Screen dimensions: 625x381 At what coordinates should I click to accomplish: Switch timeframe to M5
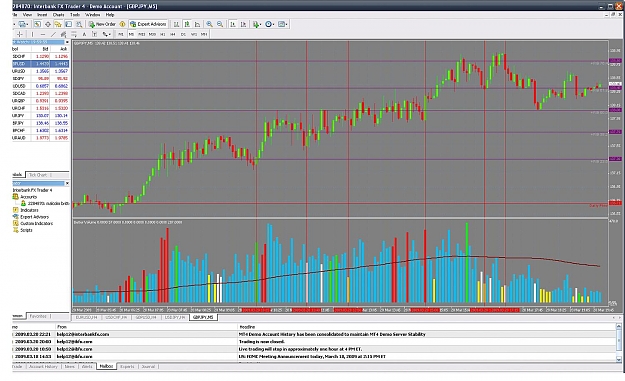[x=131, y=34]
